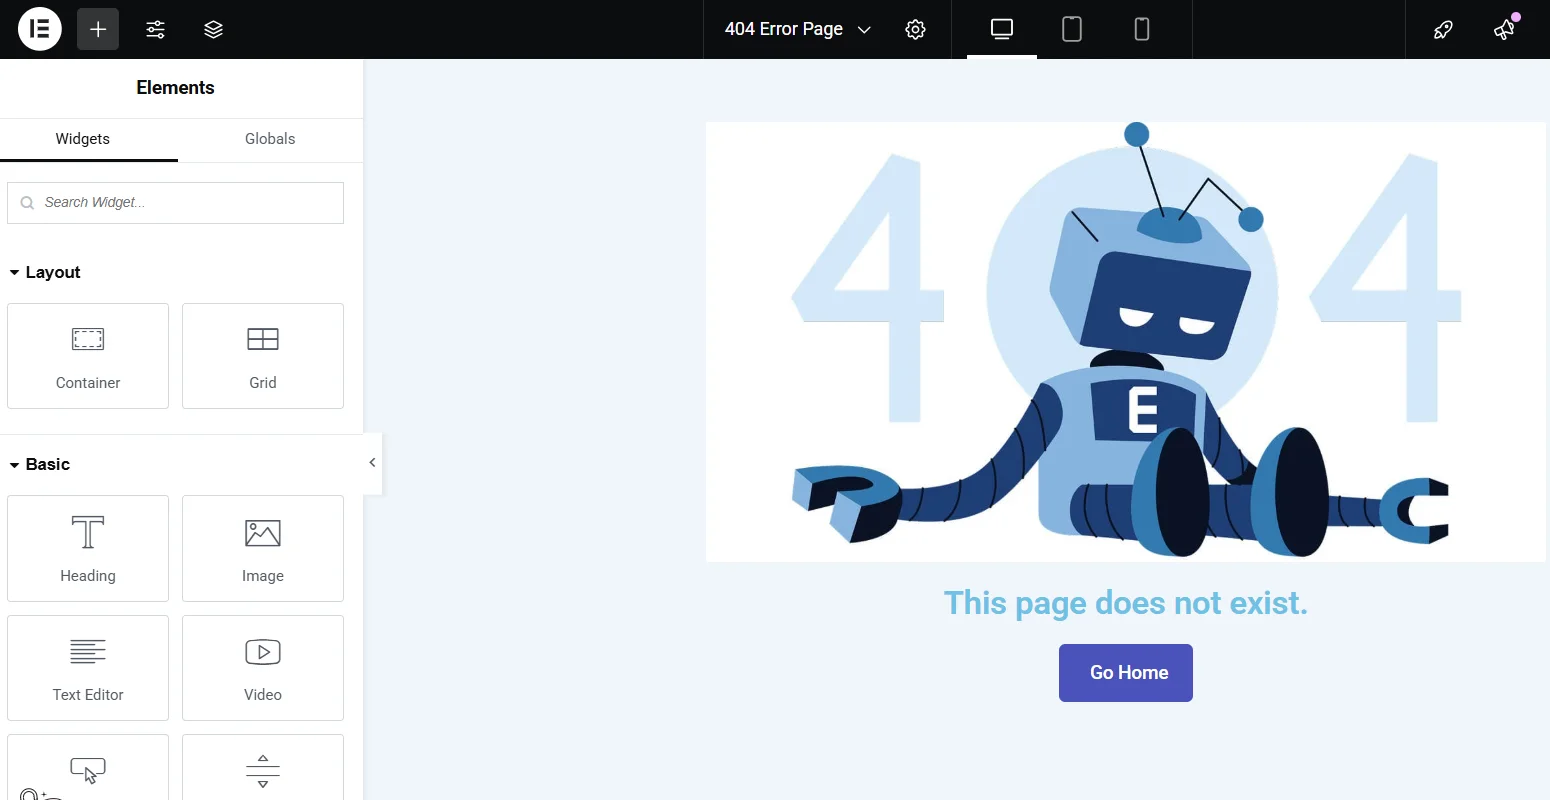The height and width of the screenshot is (800, 1550).
Task: Select the Widgets tab
Action: click(83, 139)
